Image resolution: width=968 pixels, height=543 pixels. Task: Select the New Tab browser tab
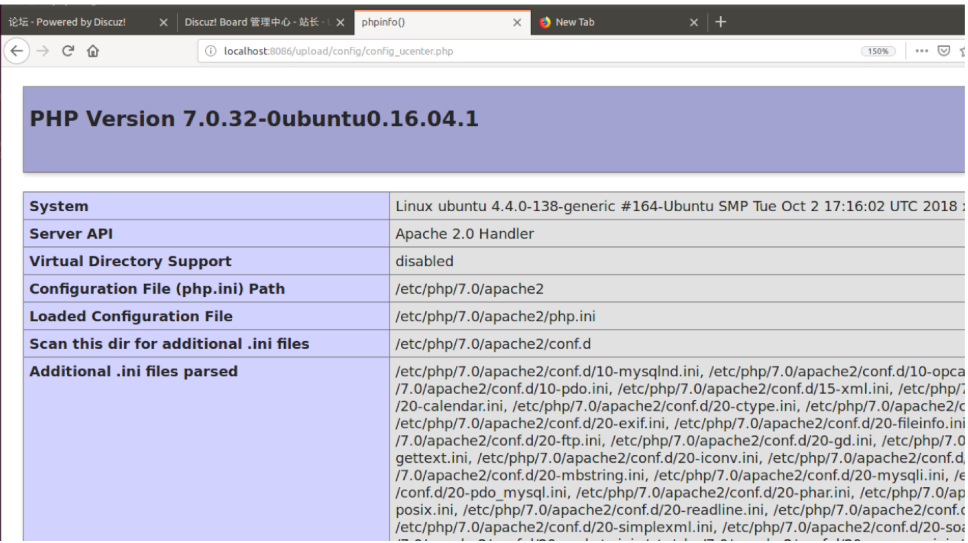click(x=611, y=22)
